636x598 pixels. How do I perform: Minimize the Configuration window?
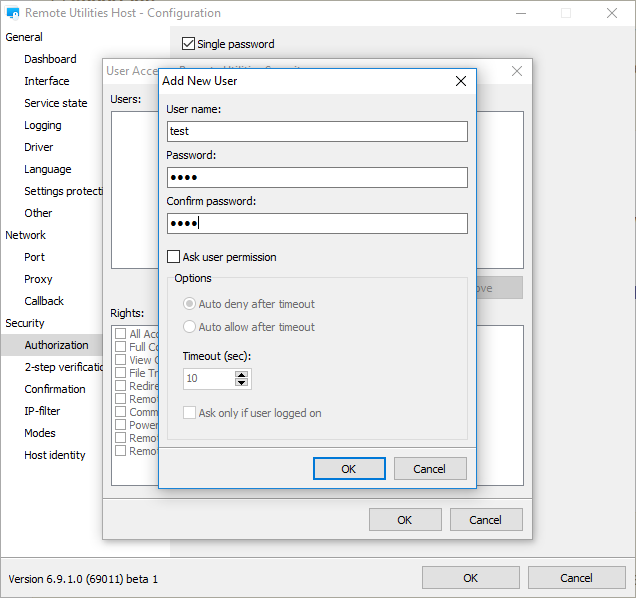[x=521, y=13]
